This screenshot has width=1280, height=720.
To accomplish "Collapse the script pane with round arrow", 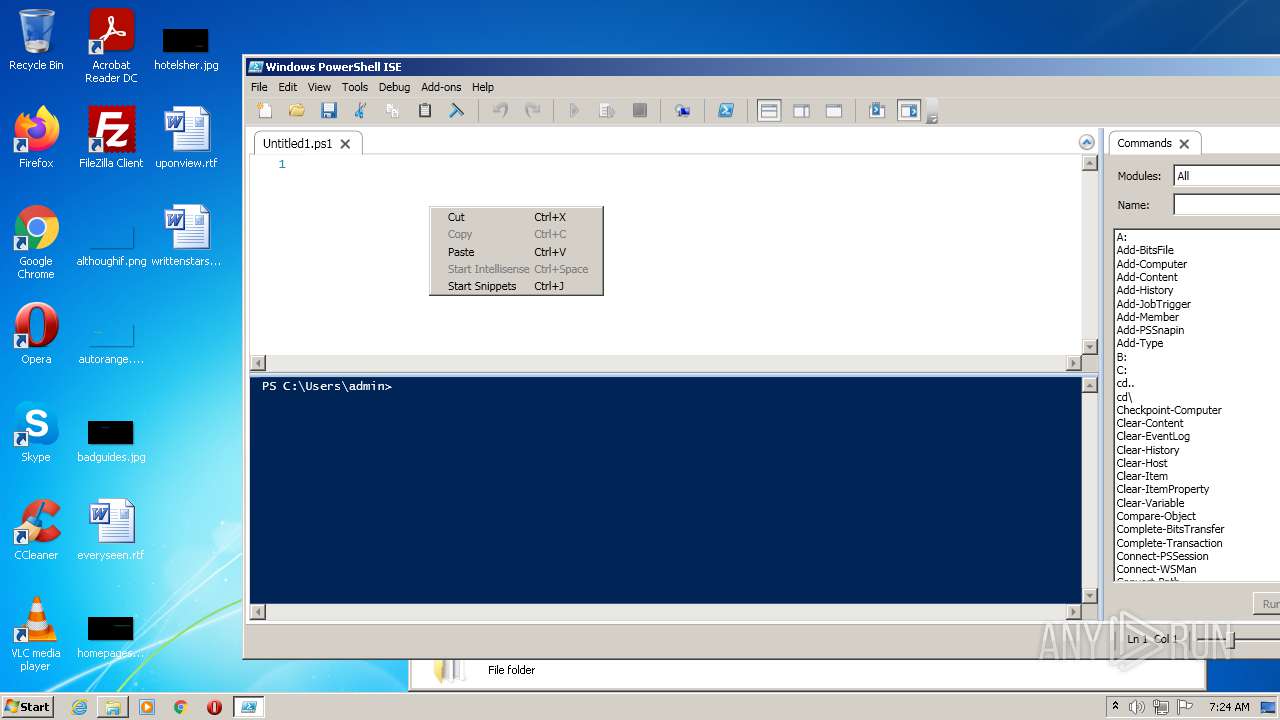I will point(1087,143).
